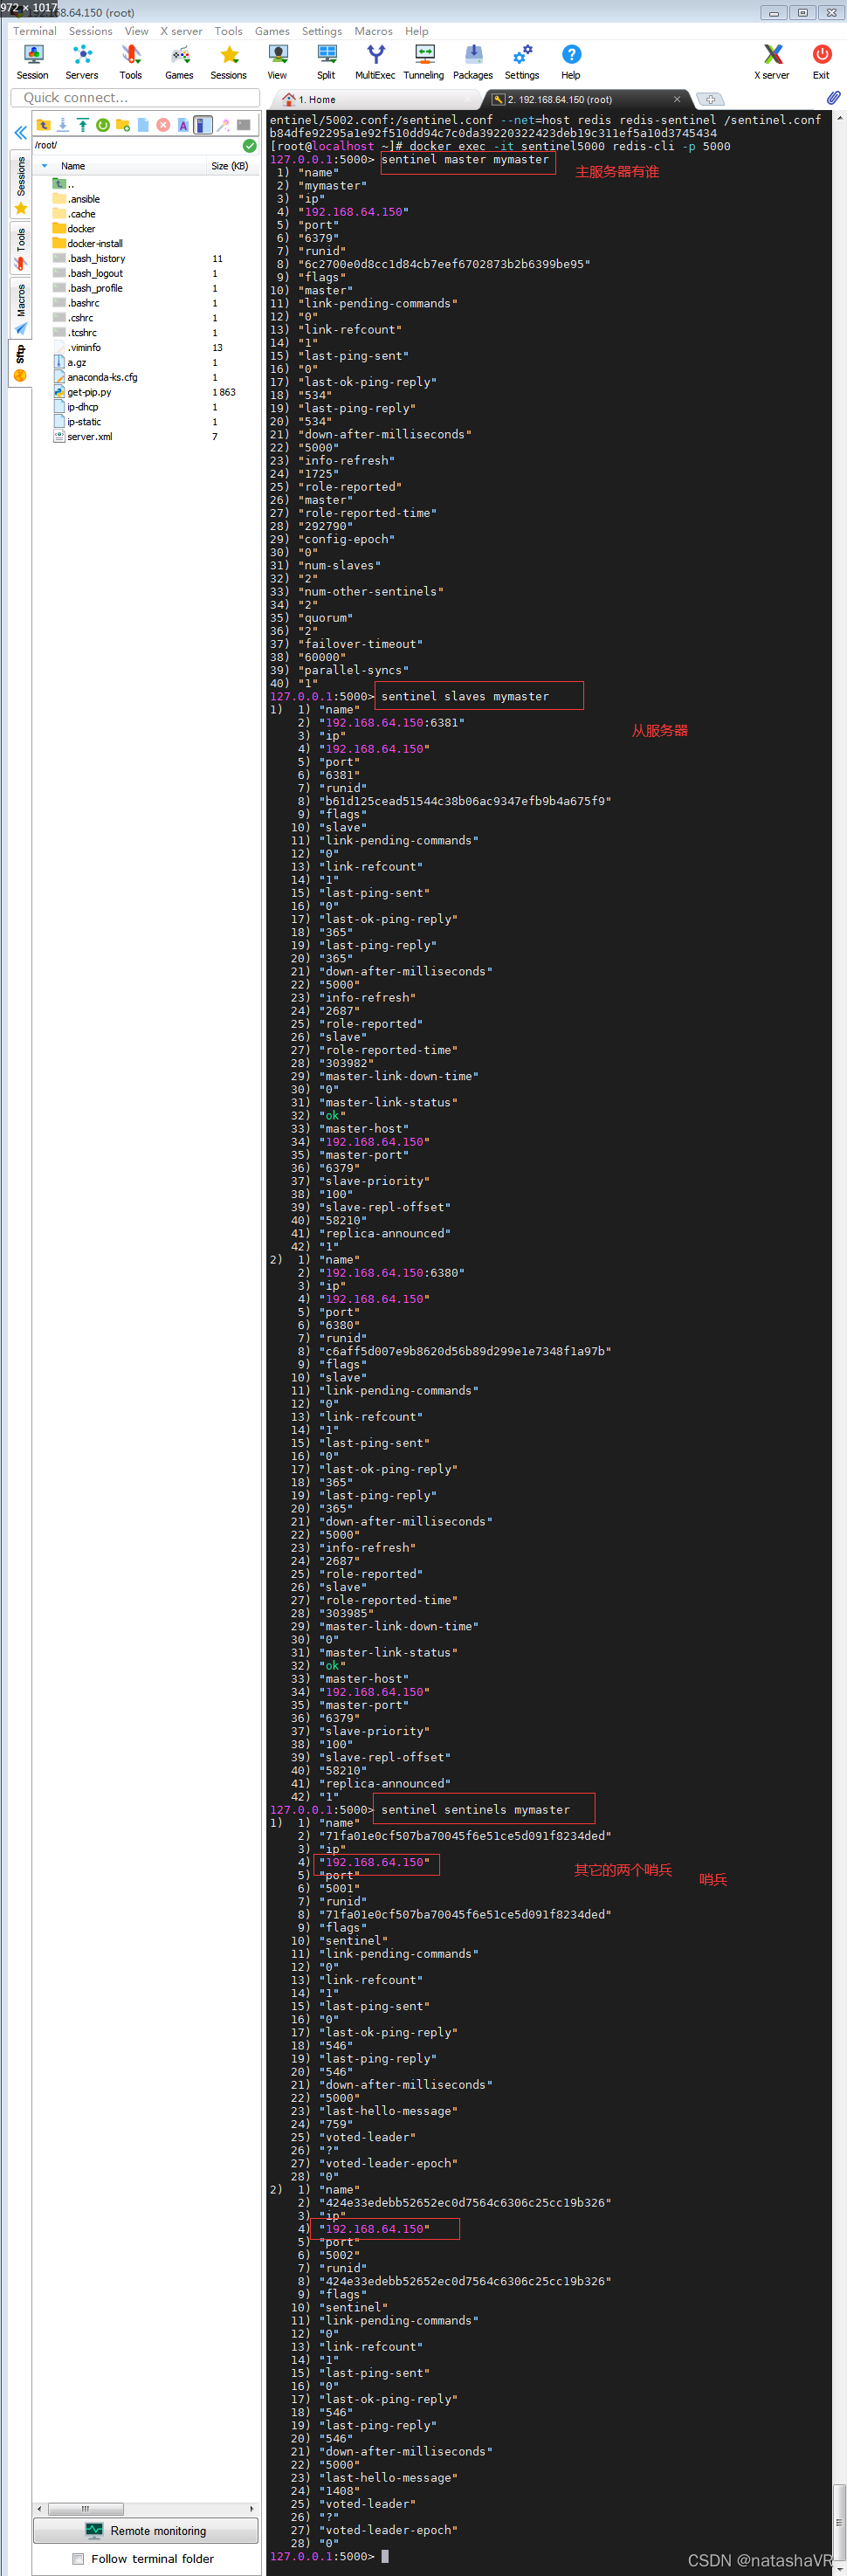The height and width of the screenshot is (2576, 847).
Task: Collapse the sidebar with double-chevron icon
Action: click(20, 132)
